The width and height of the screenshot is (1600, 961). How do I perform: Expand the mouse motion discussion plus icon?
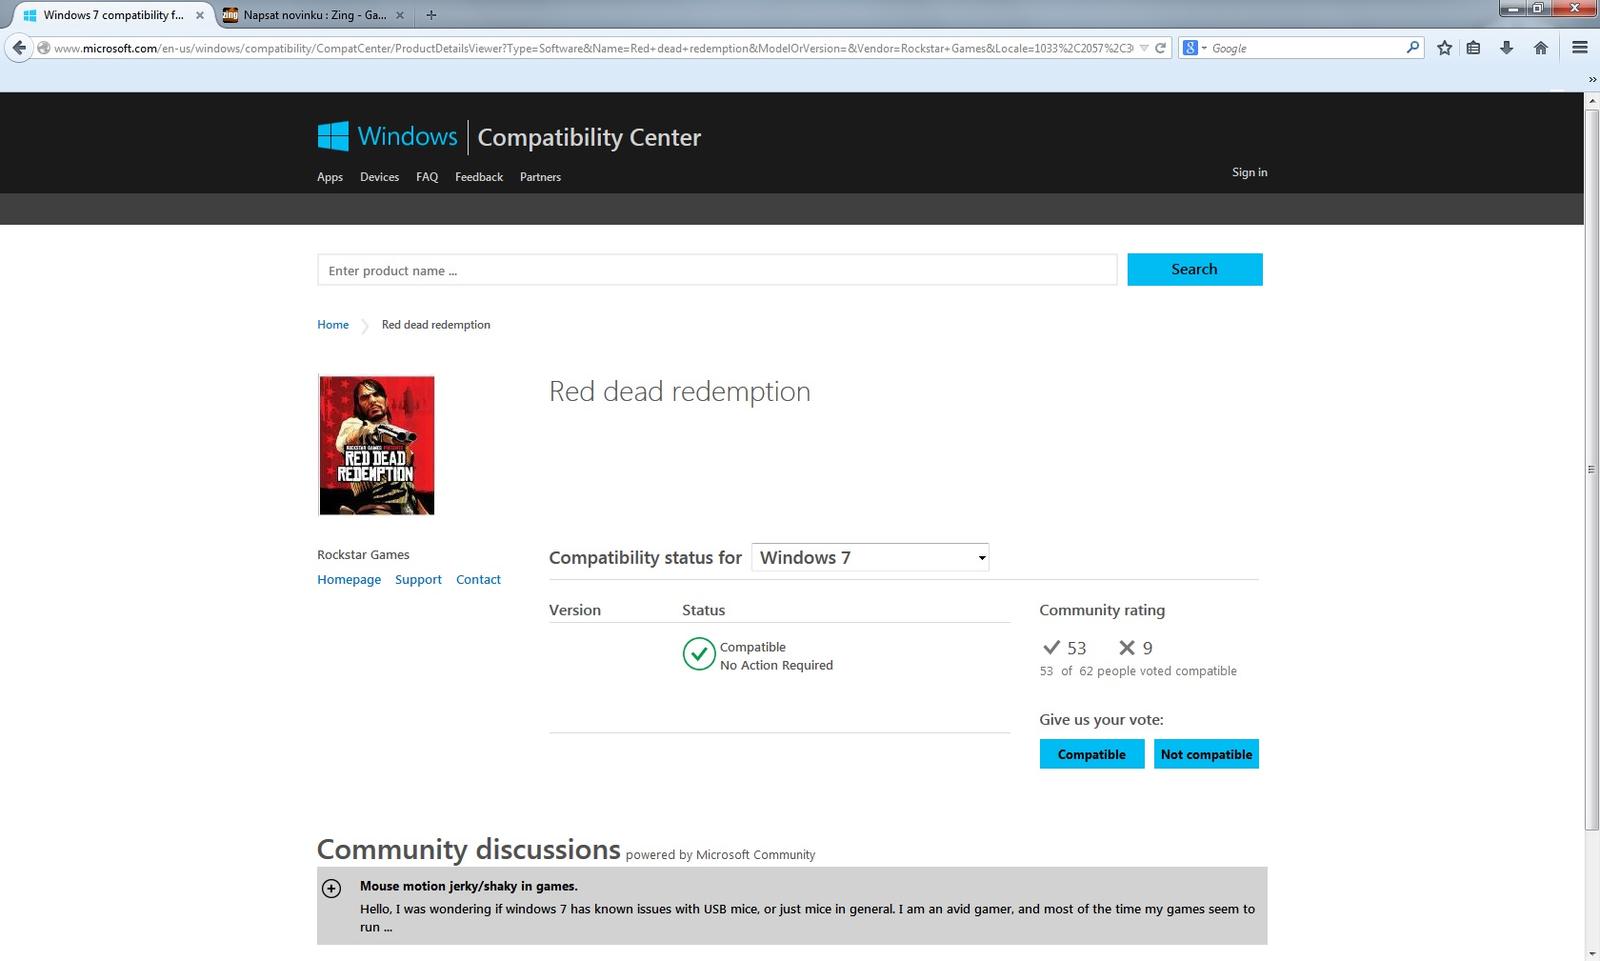pyautogui.click(x=332, y=888)
